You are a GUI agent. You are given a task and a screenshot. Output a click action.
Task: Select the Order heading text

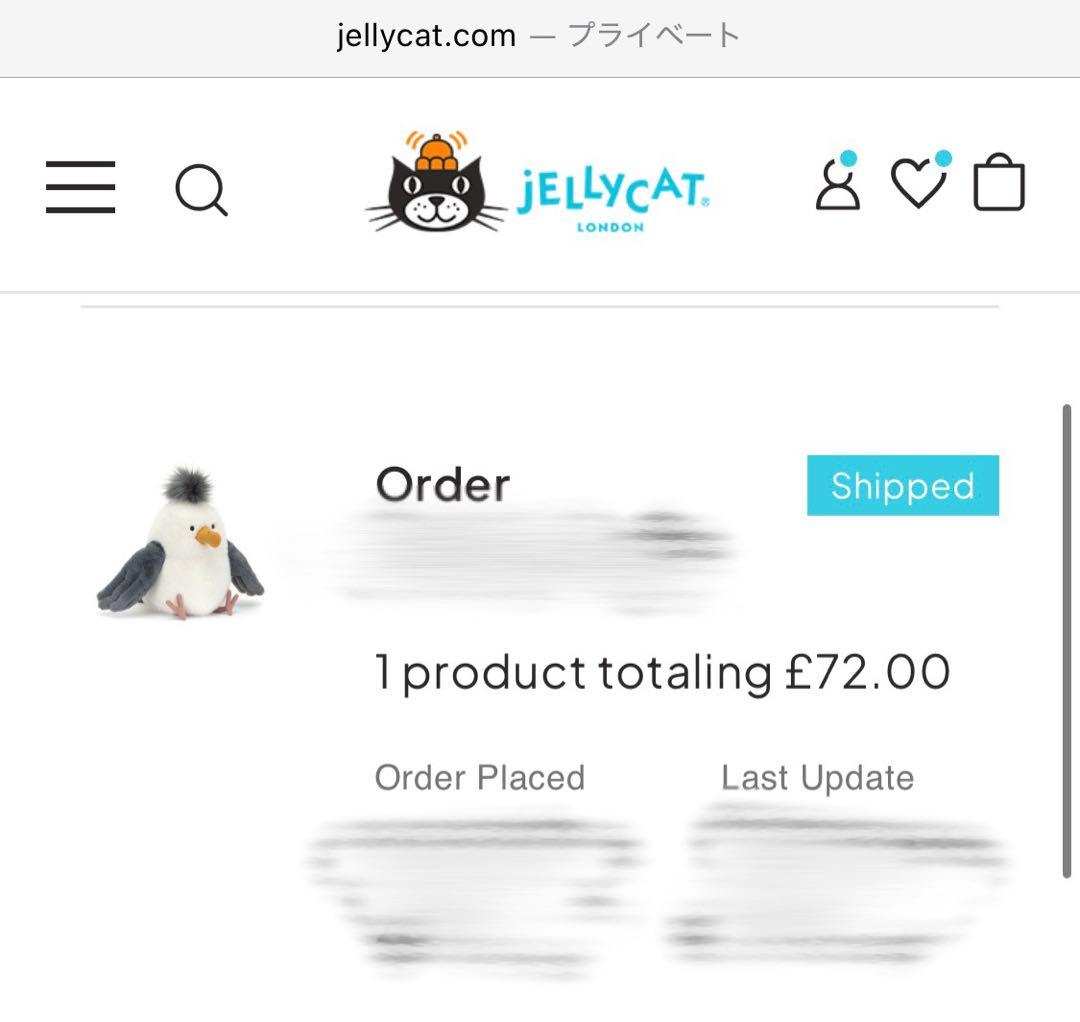click(442, 485)
